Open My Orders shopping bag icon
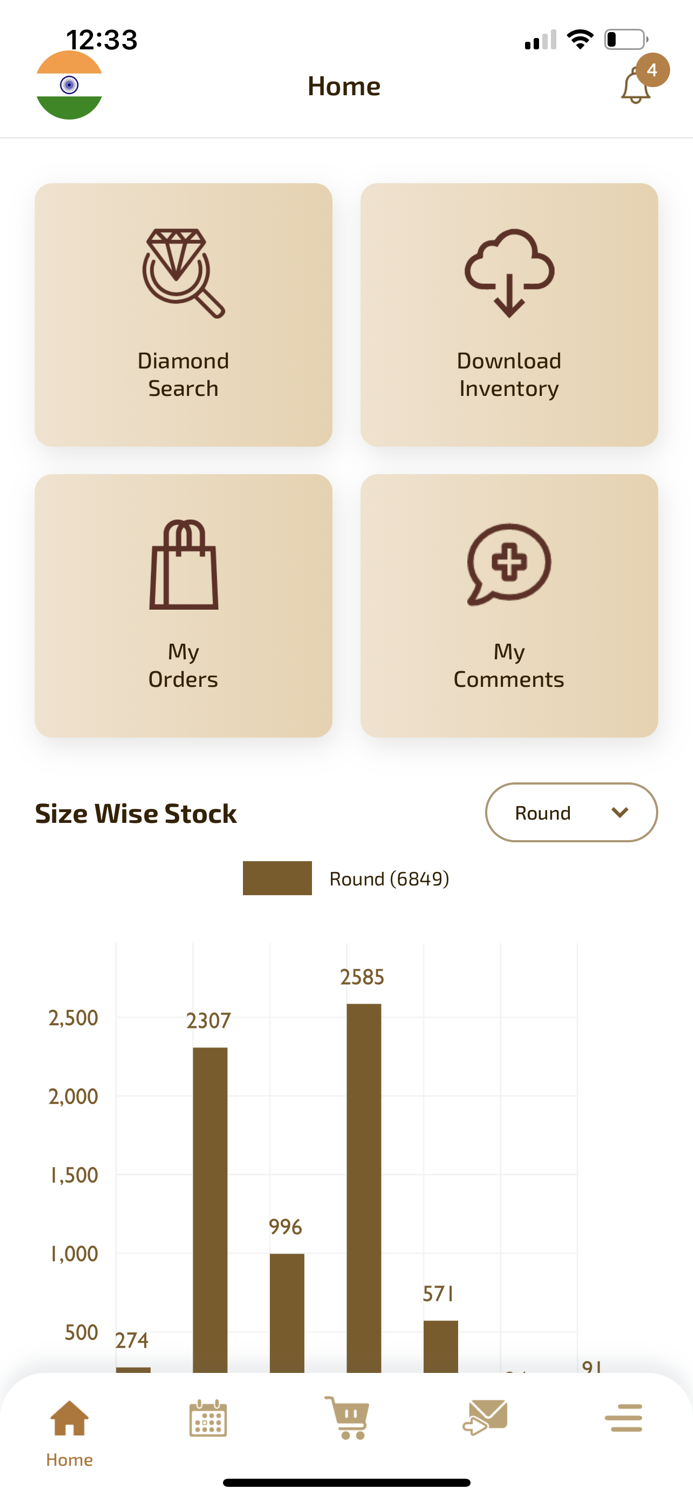 (183, 563)
